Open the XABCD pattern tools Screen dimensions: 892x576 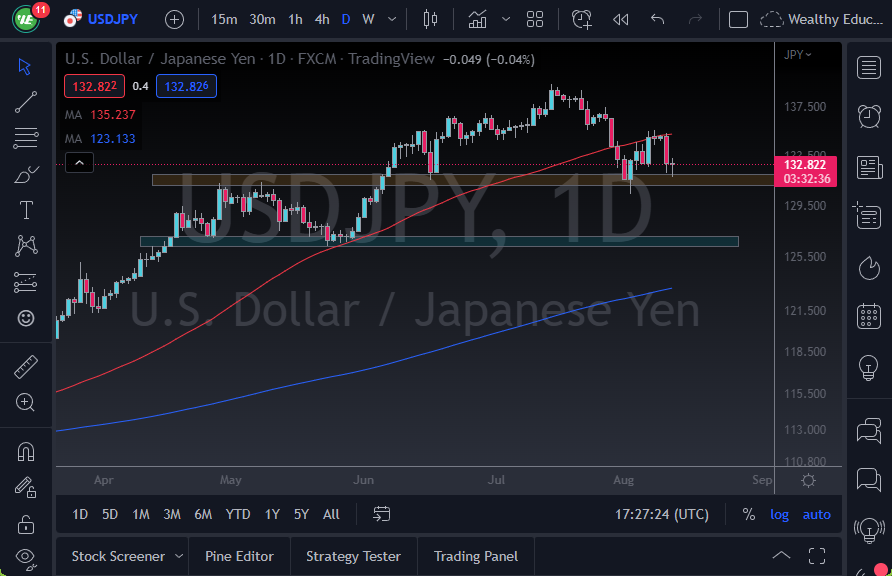pyautogui.click(x=26, y=245)
